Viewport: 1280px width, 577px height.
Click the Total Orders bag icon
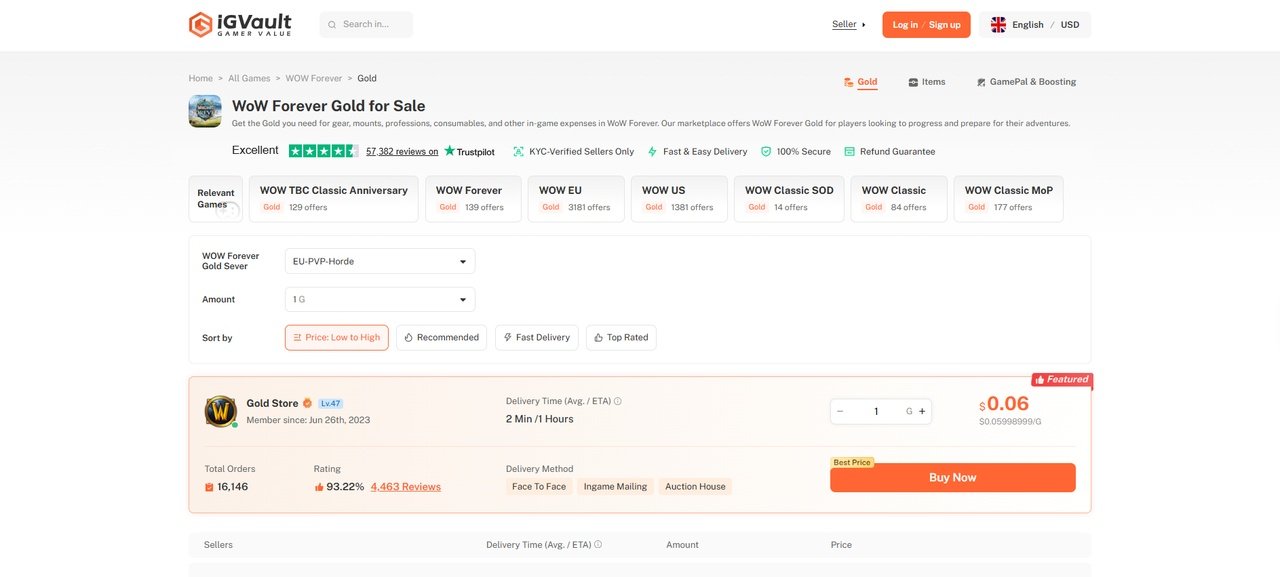coord(209,487)
